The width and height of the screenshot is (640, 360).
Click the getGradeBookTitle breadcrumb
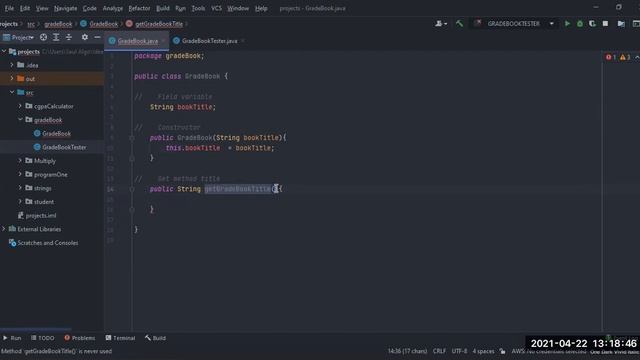pyautogui.click(x=159, y=24)
